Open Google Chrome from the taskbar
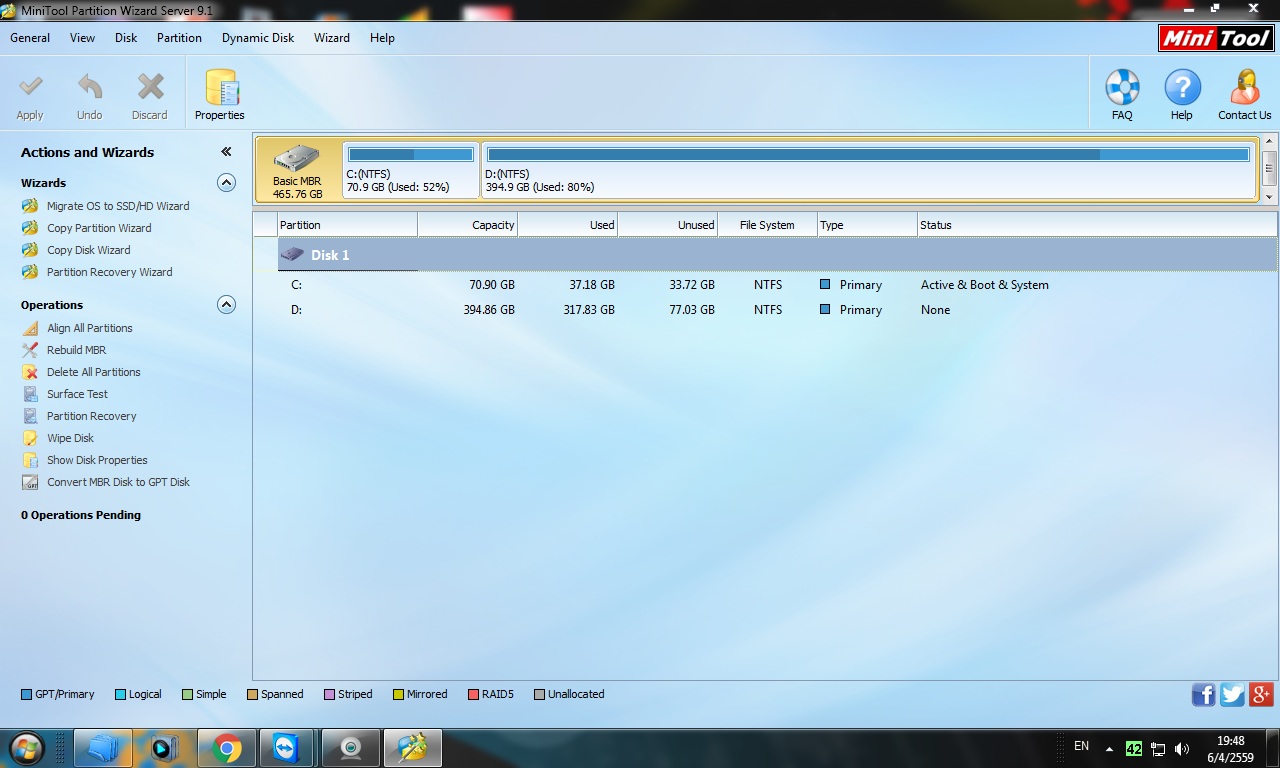1280x768 pixels. click(x=226, y=748)
